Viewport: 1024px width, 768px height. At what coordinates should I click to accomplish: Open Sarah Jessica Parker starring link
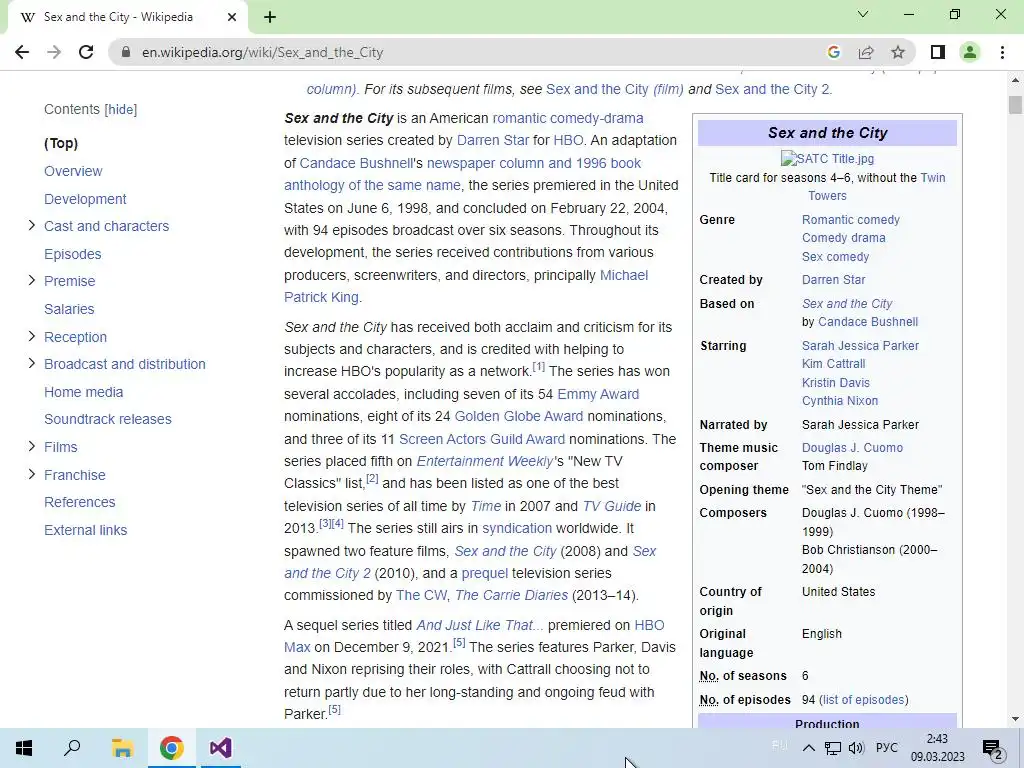tap(860, 345)
